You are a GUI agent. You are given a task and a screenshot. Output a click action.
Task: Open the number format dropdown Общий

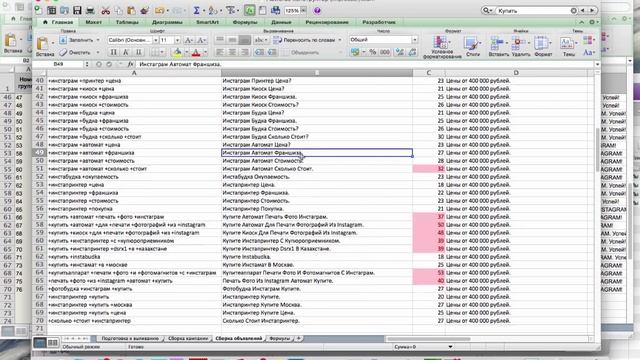click(415, 40)
